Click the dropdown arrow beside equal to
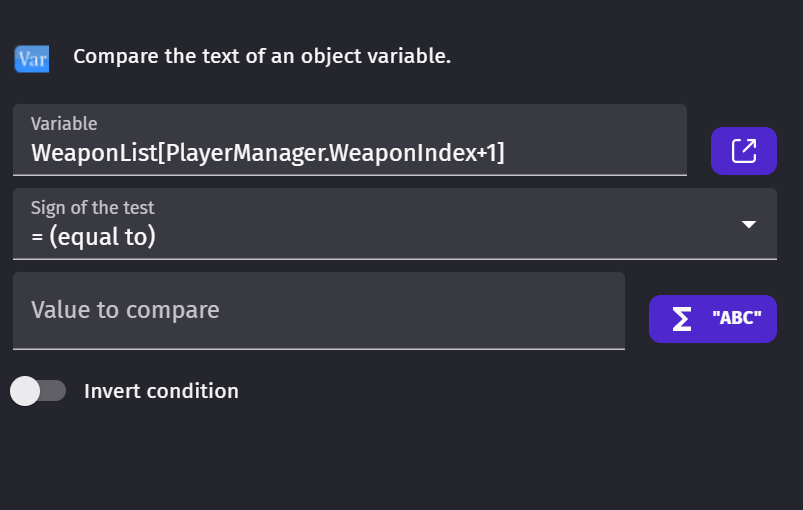The height and width of the screenshot is (510, 803). coord(749,224)
